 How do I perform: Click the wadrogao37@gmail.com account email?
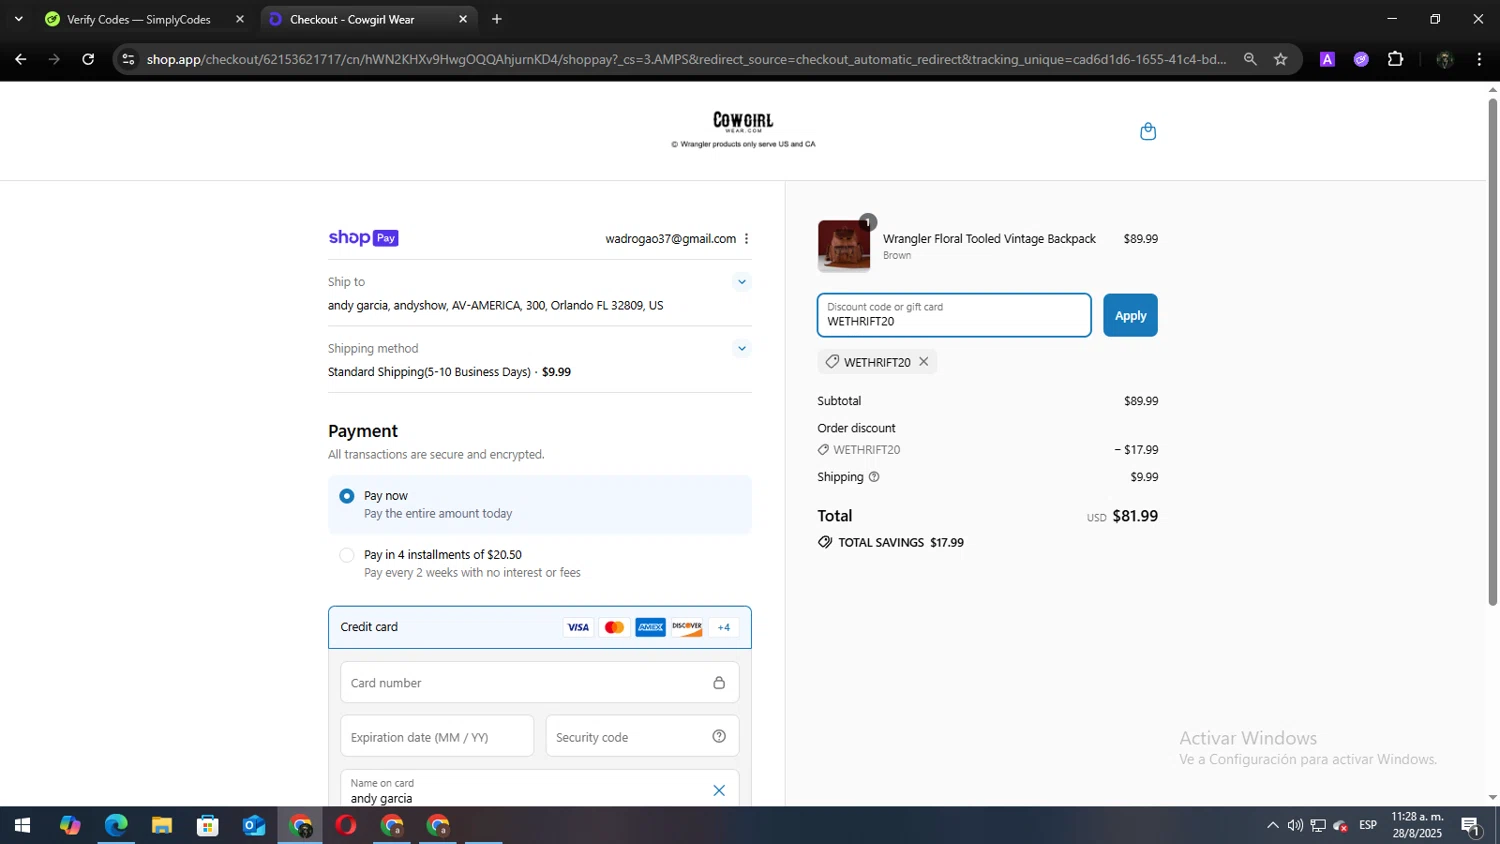tap(670, 239)
